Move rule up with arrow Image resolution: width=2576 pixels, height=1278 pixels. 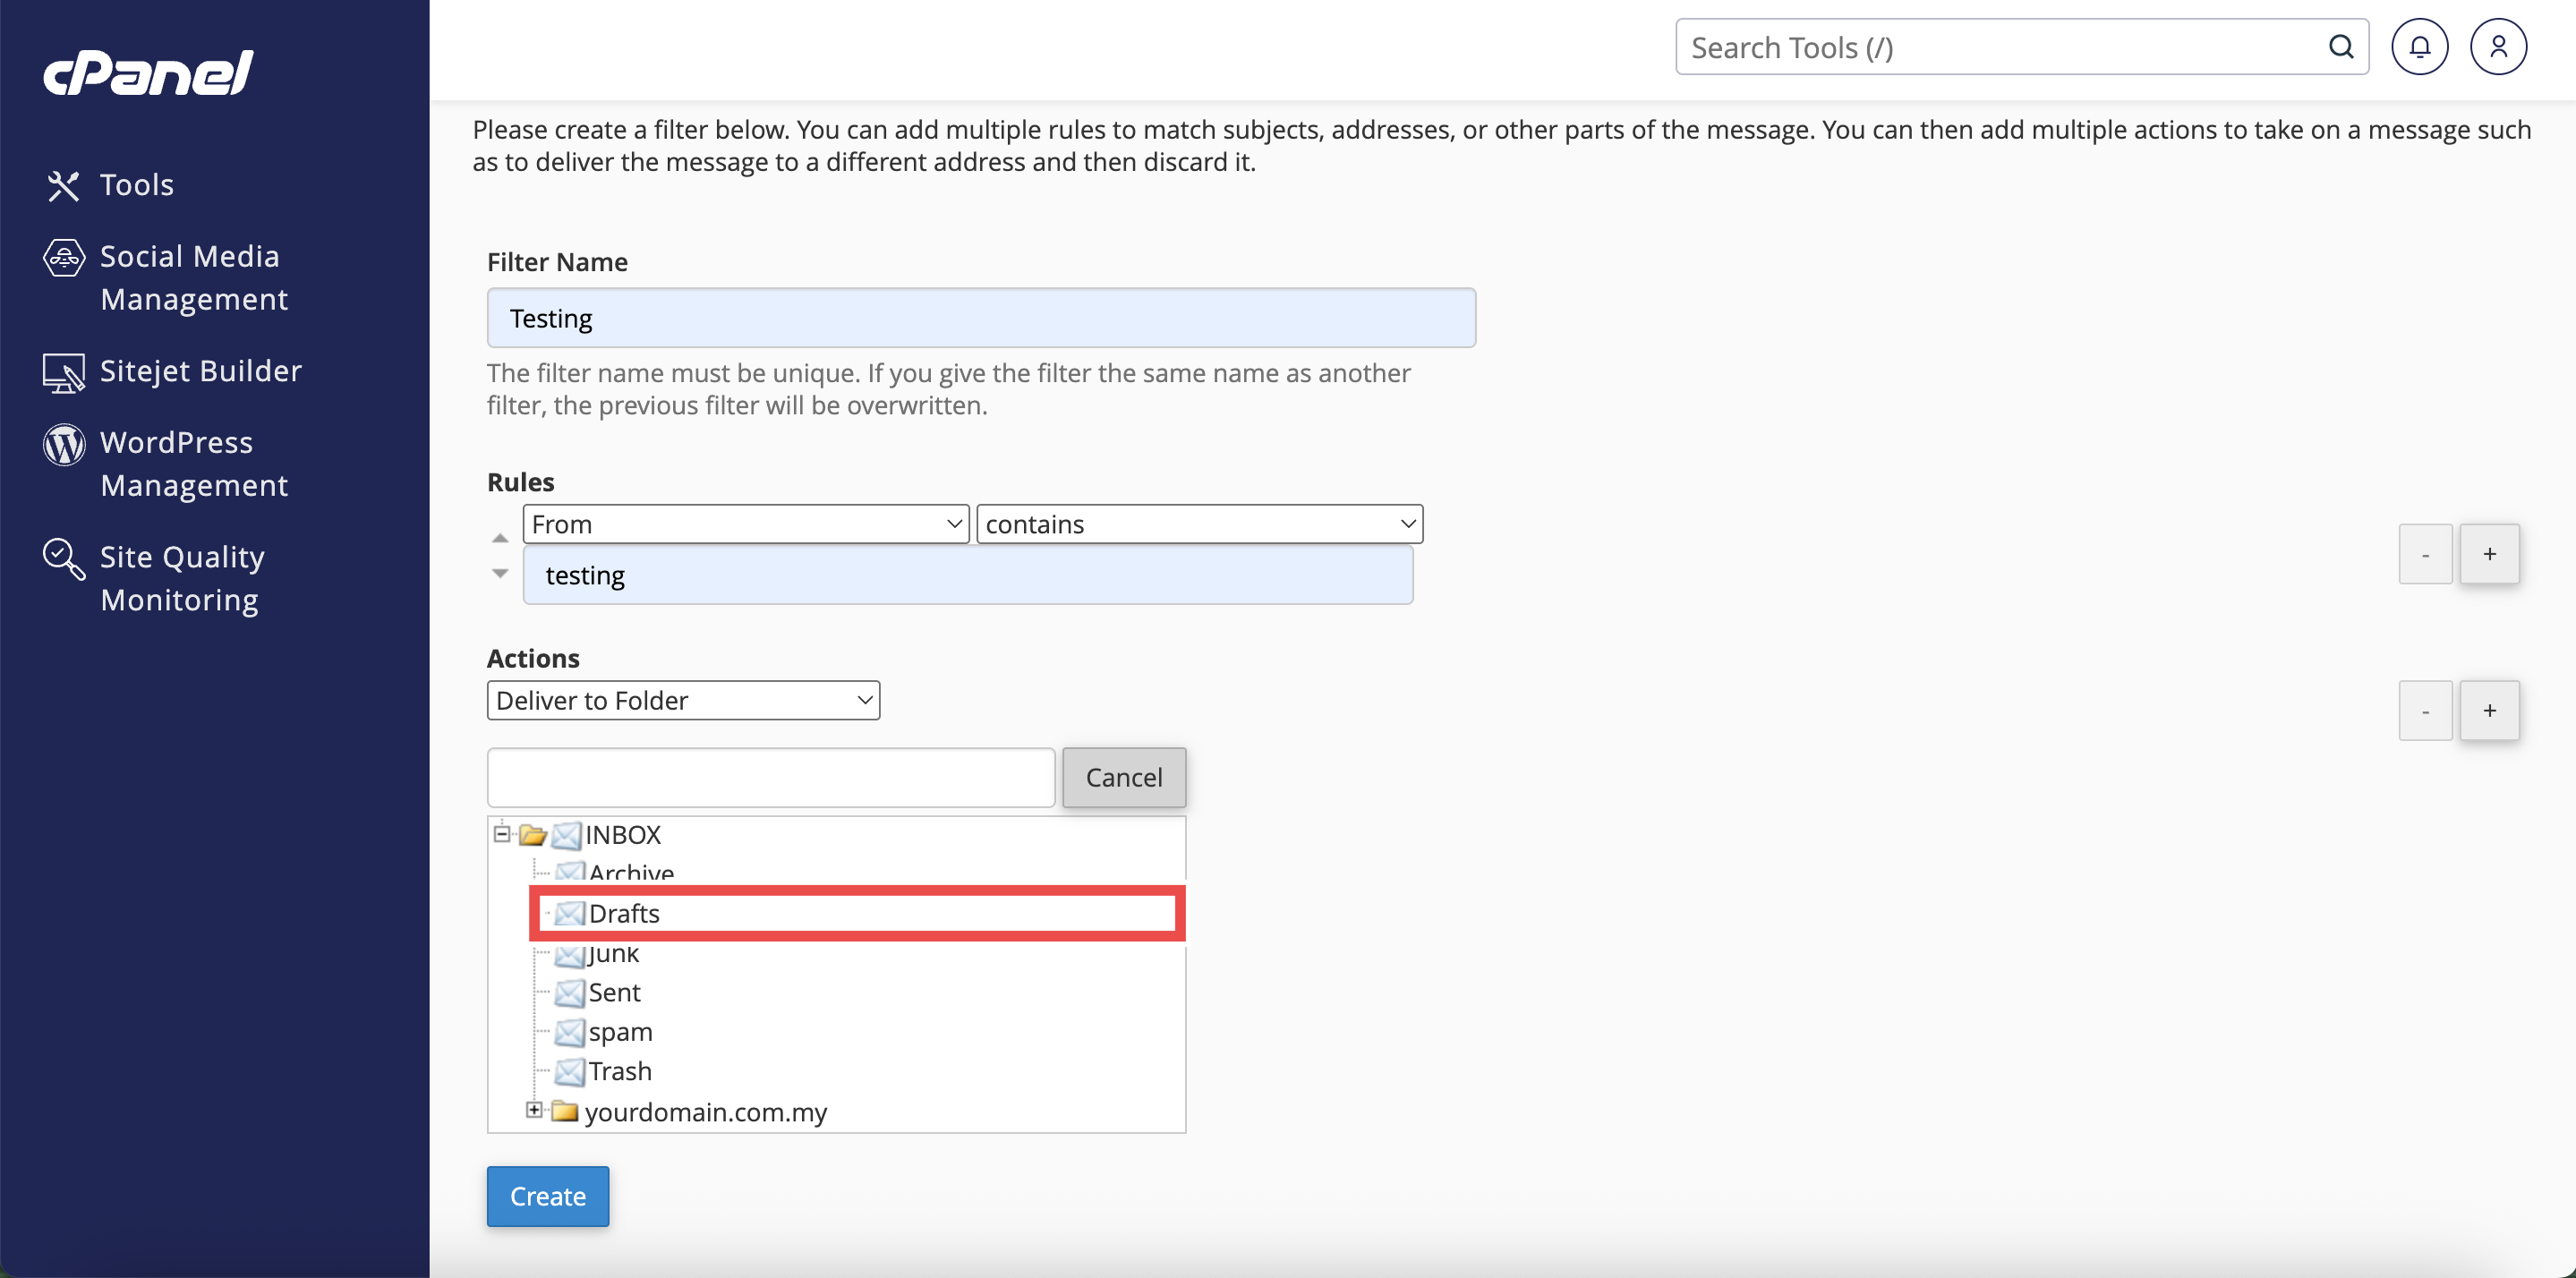pyautogui.click(x=500, y=538)
